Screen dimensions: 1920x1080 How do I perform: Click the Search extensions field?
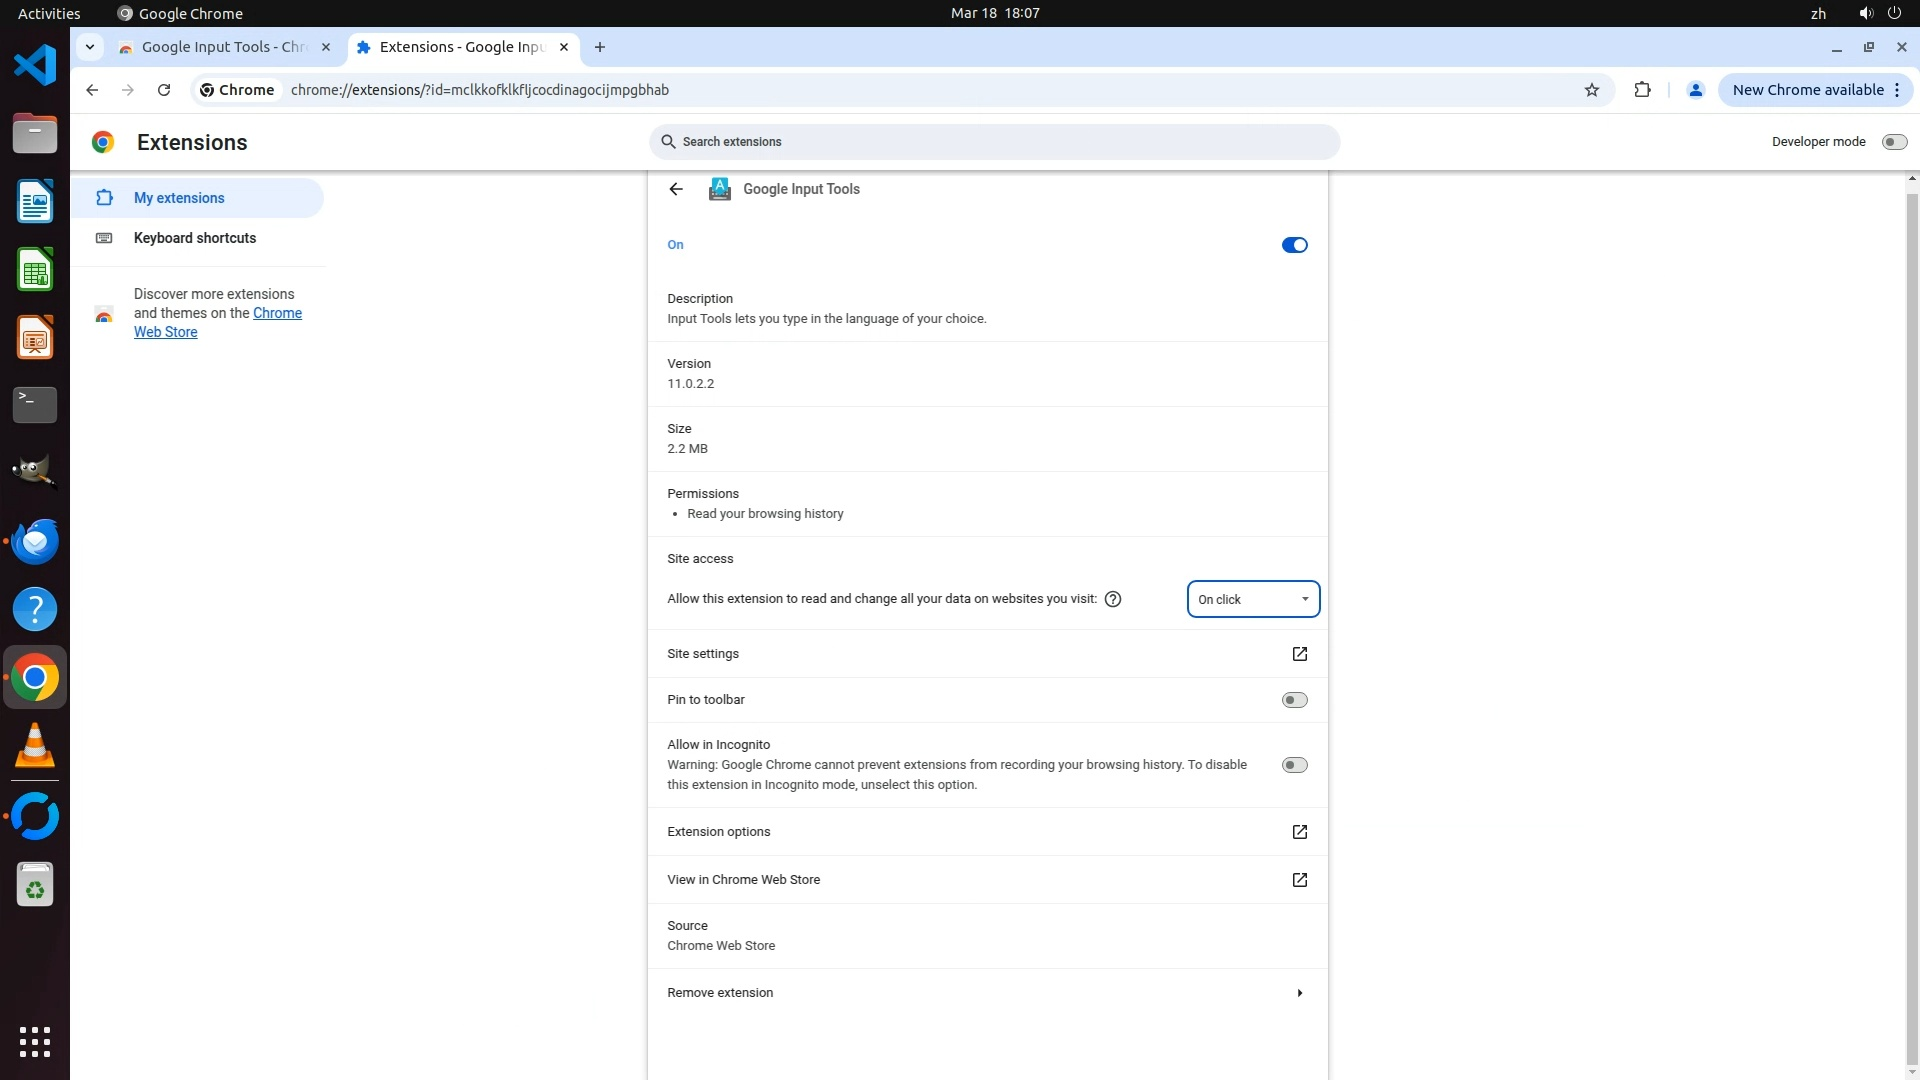(x=994, y=142)
